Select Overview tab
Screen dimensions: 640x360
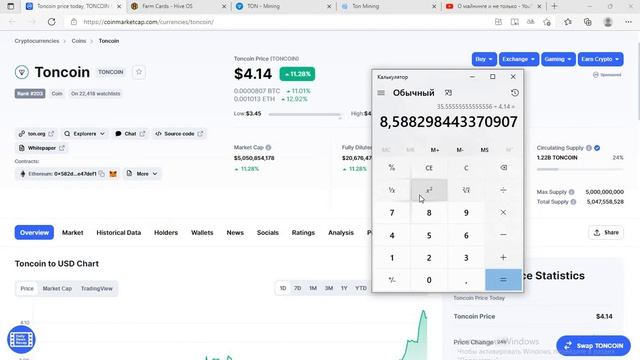(x=34, y=233)
